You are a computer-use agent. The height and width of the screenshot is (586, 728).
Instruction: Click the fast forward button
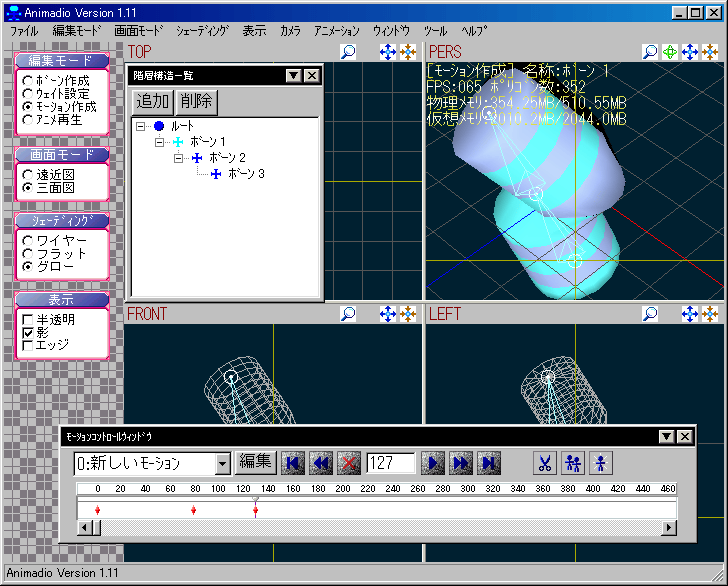(461, 463)
